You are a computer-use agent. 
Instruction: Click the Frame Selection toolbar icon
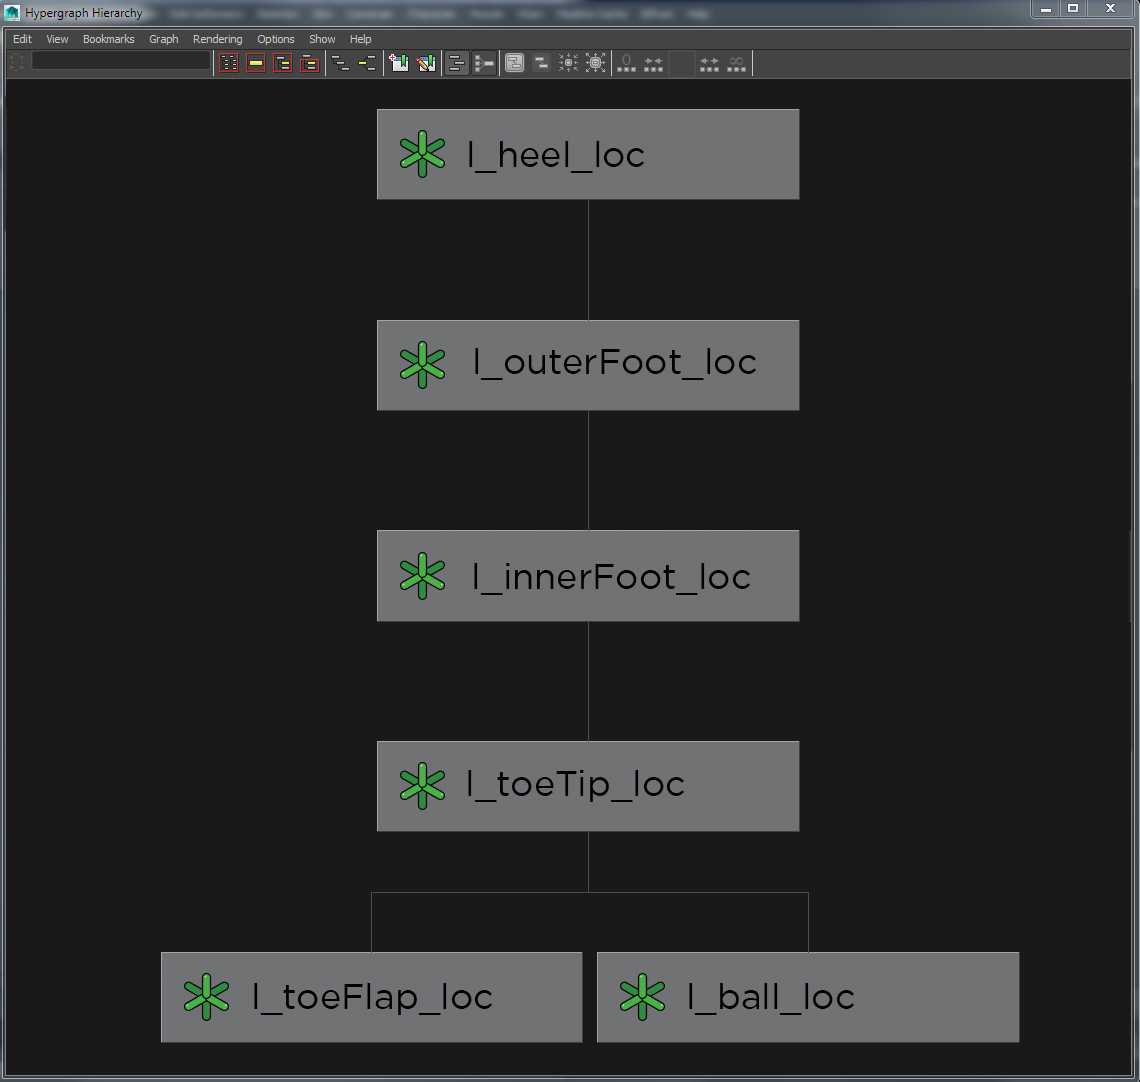coord(256,64)
